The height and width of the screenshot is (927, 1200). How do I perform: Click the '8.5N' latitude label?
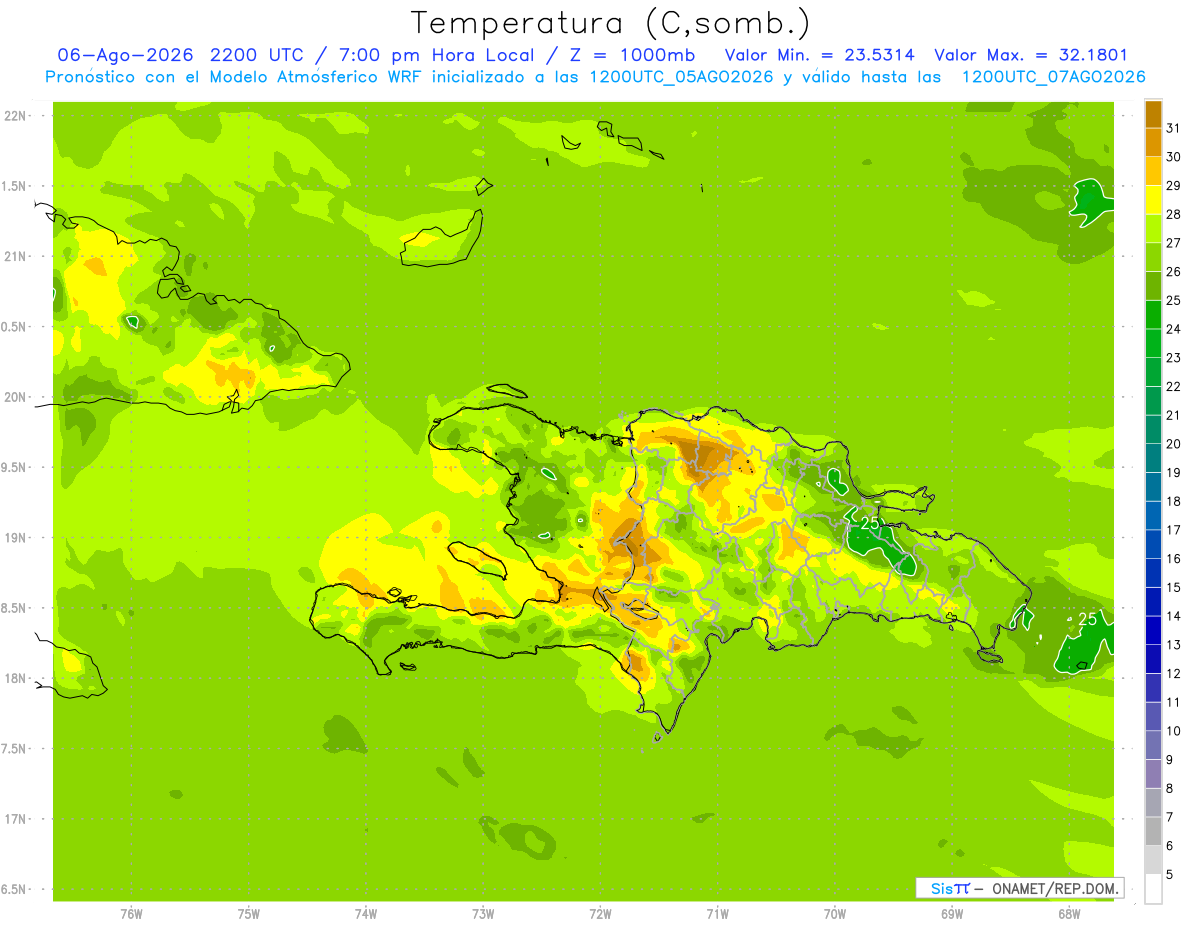[x=13, y=608]
